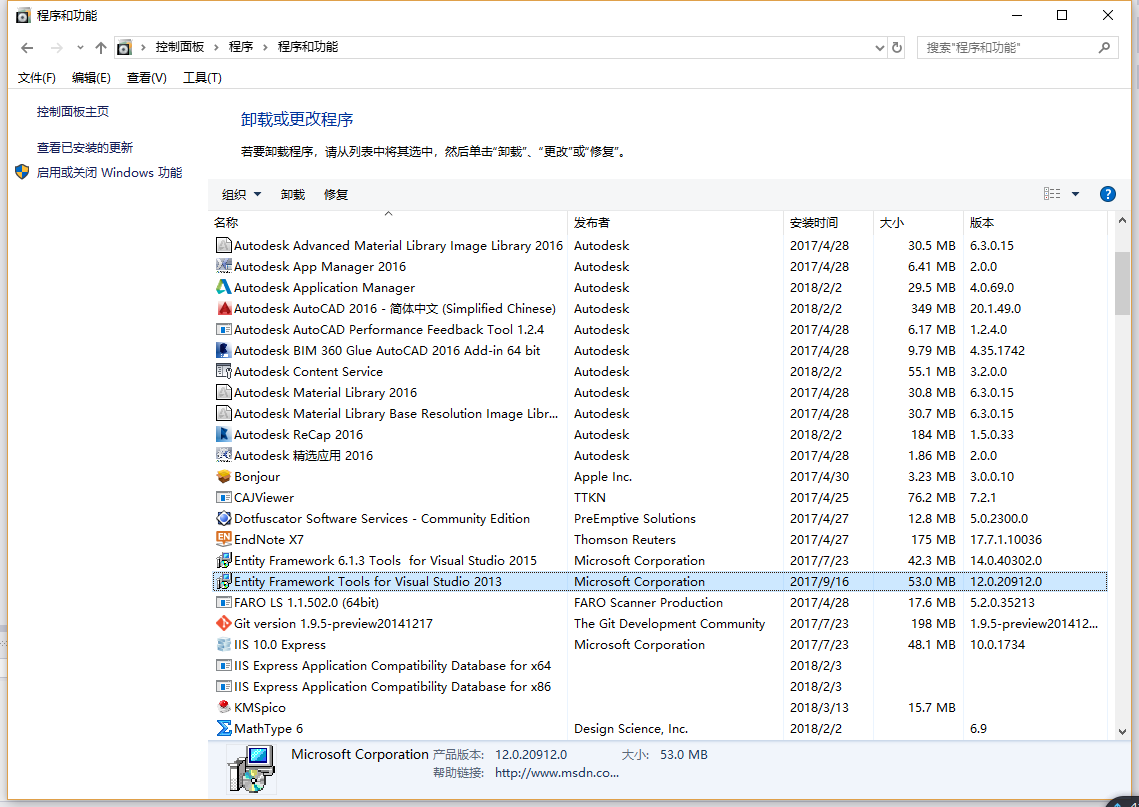Click the large installer icon in details pane
This screenshot has width=1139, height=807.
pyautogui.click(x=251, y=769)
